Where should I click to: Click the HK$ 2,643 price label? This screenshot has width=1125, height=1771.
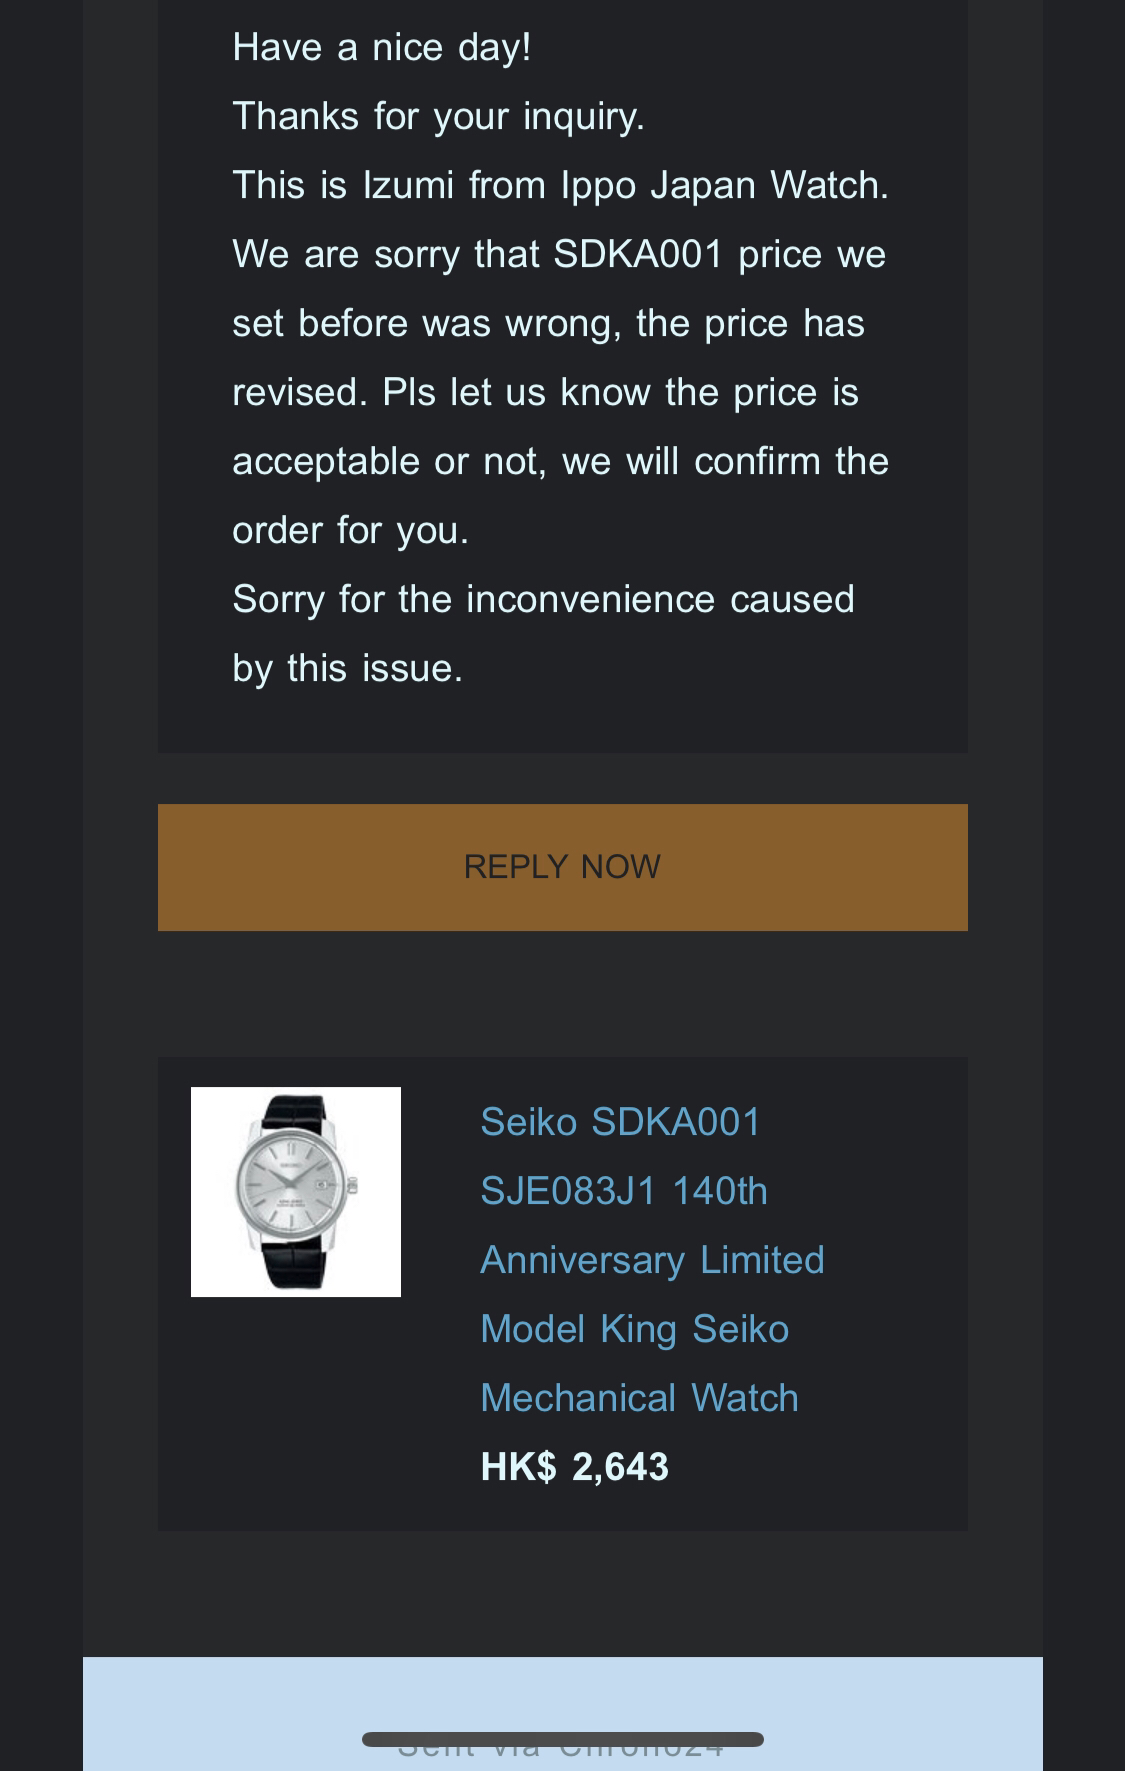click(574, 1467)
